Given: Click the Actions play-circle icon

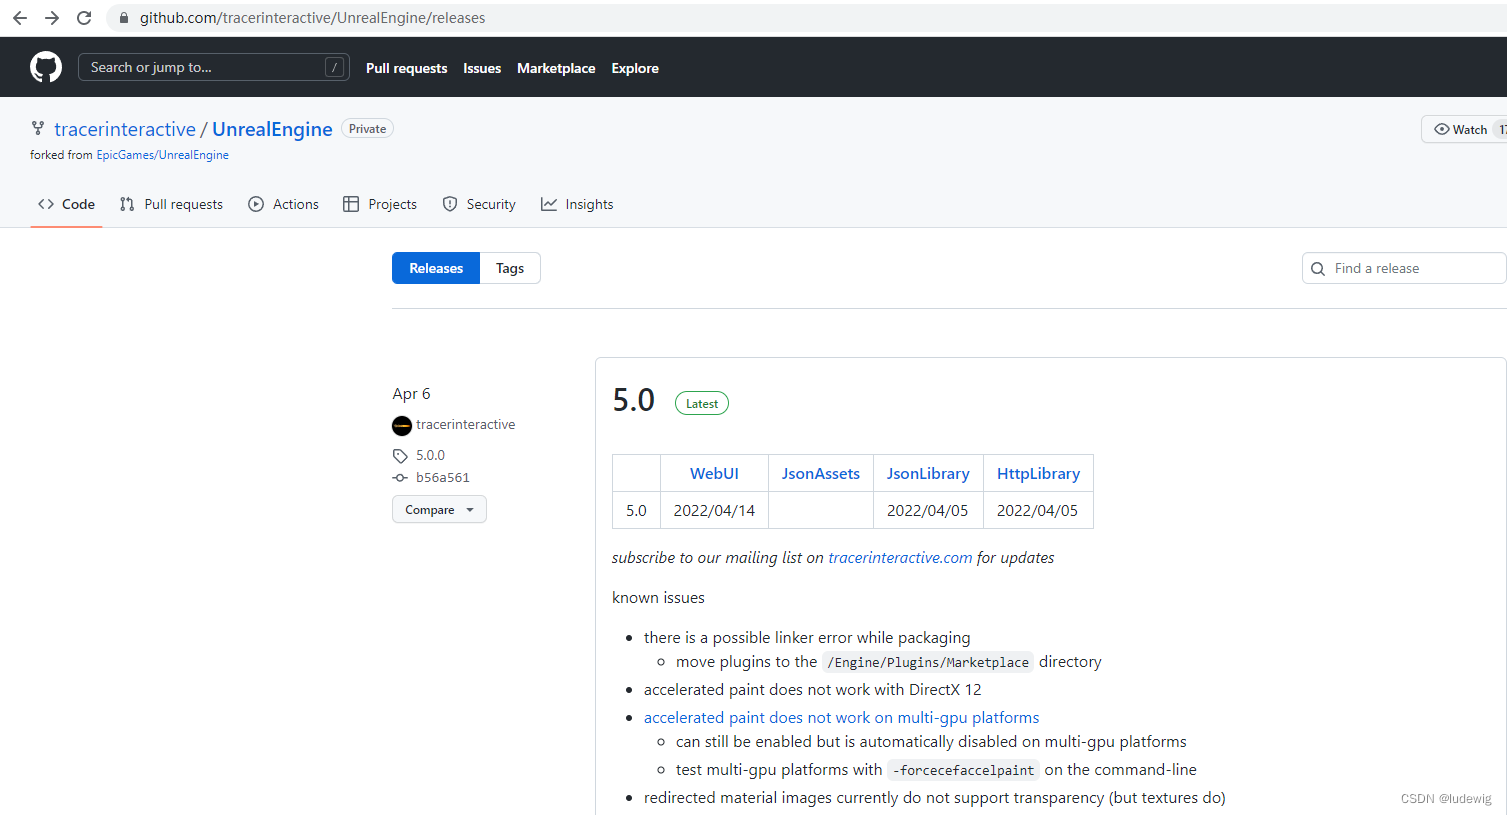Looking at the screenshot, I should 256,204.
